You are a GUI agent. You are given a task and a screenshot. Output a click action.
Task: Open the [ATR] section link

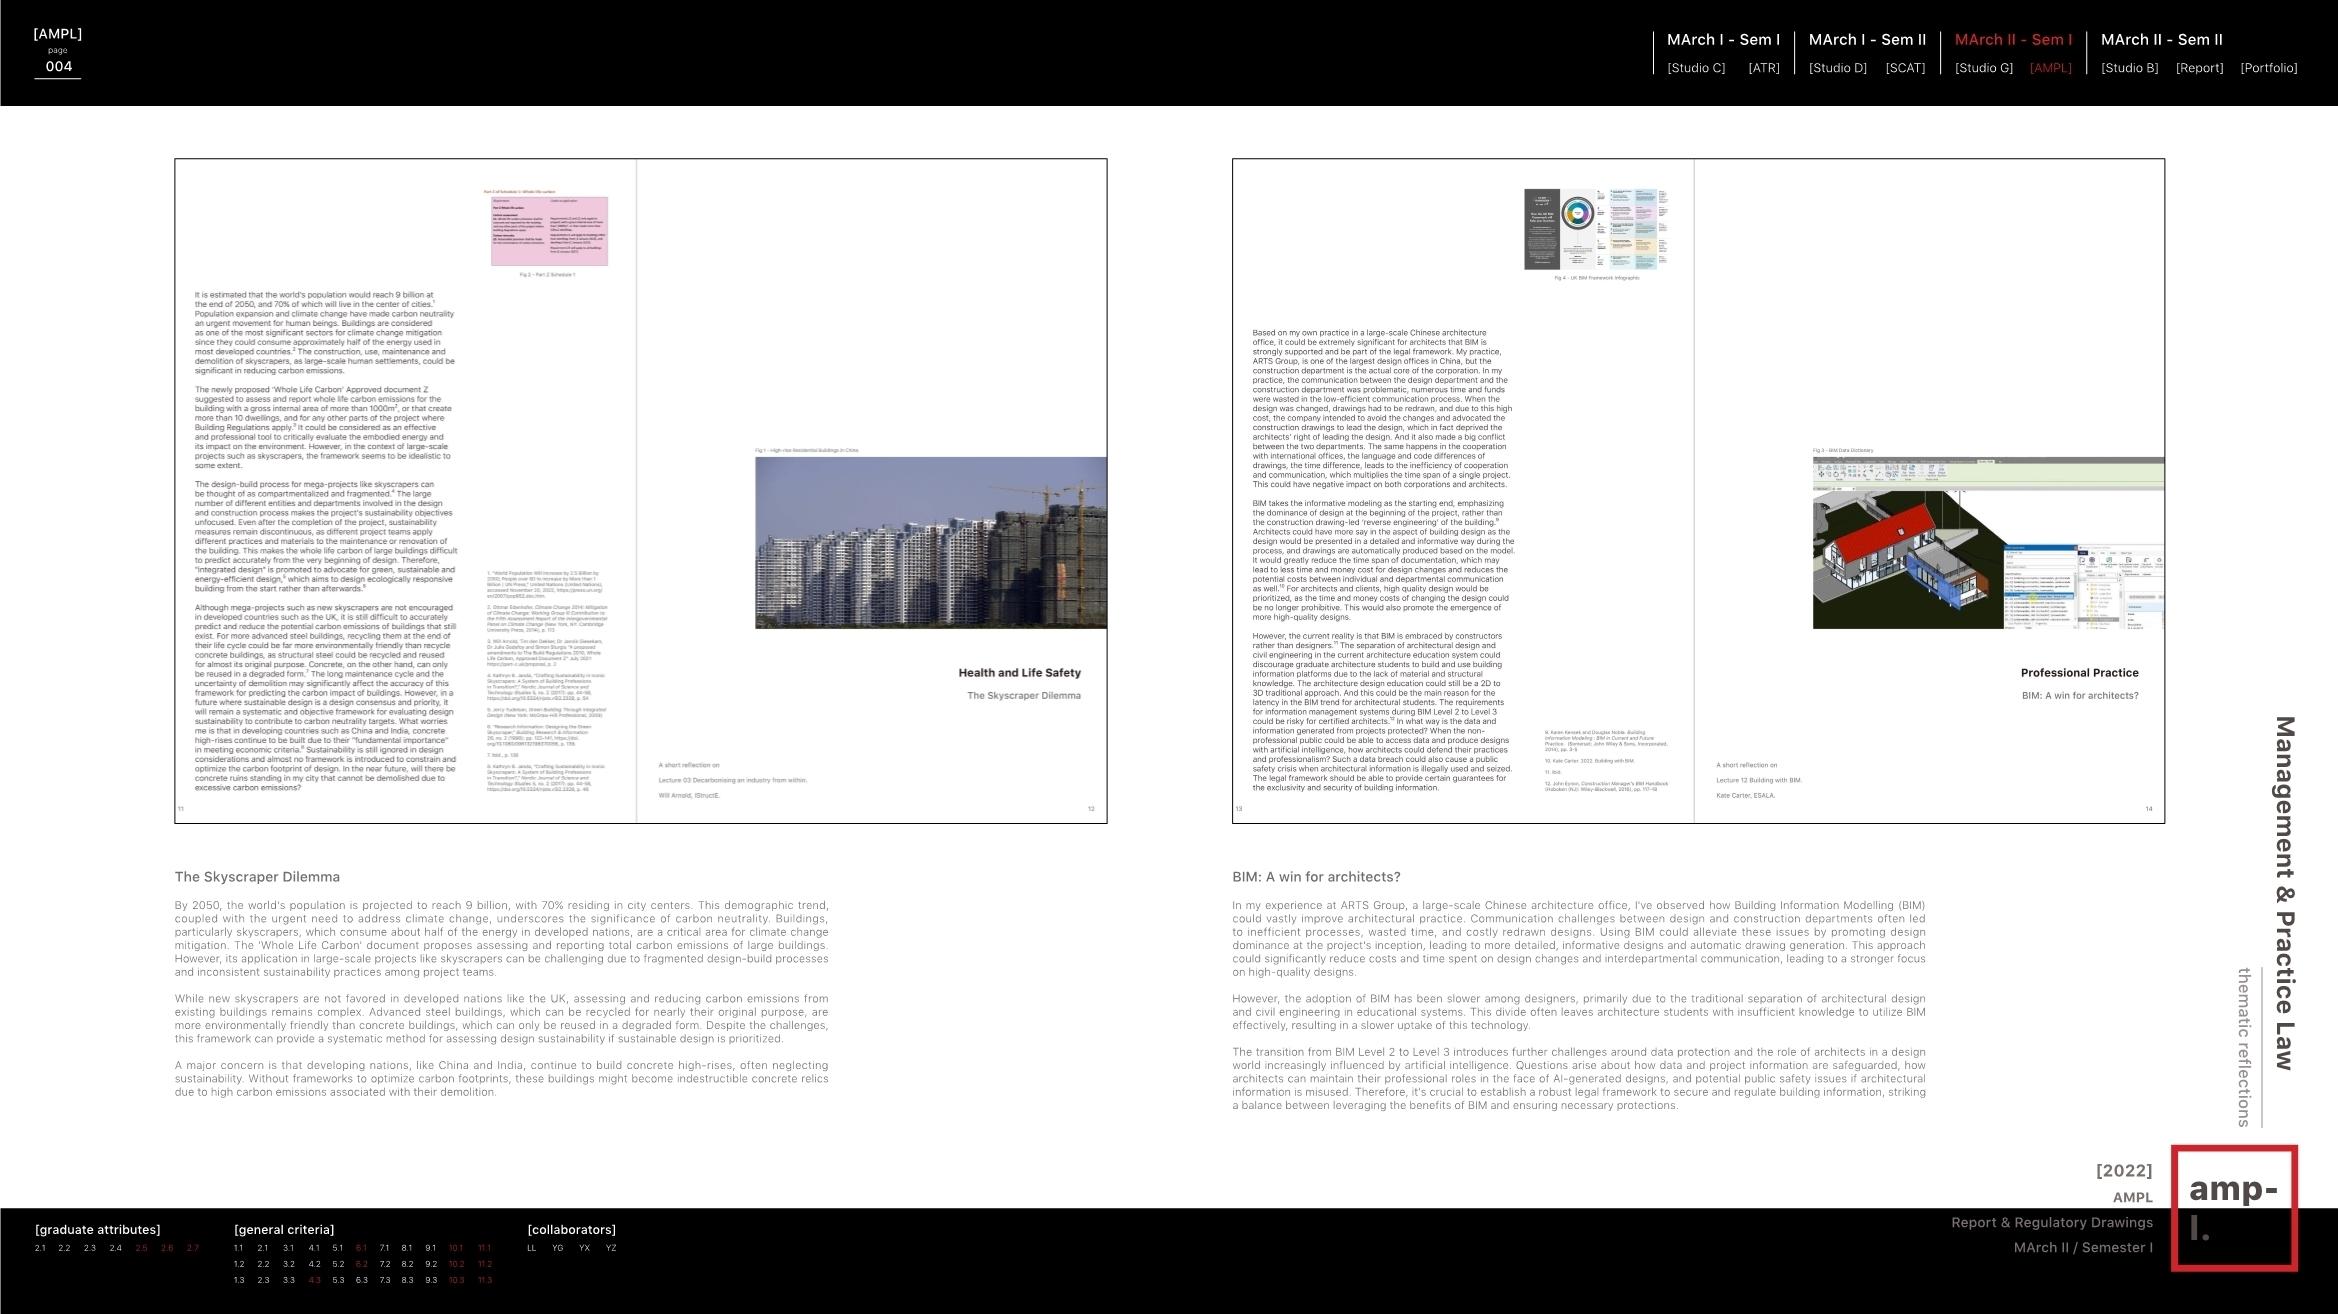(x=1763, y=68)
